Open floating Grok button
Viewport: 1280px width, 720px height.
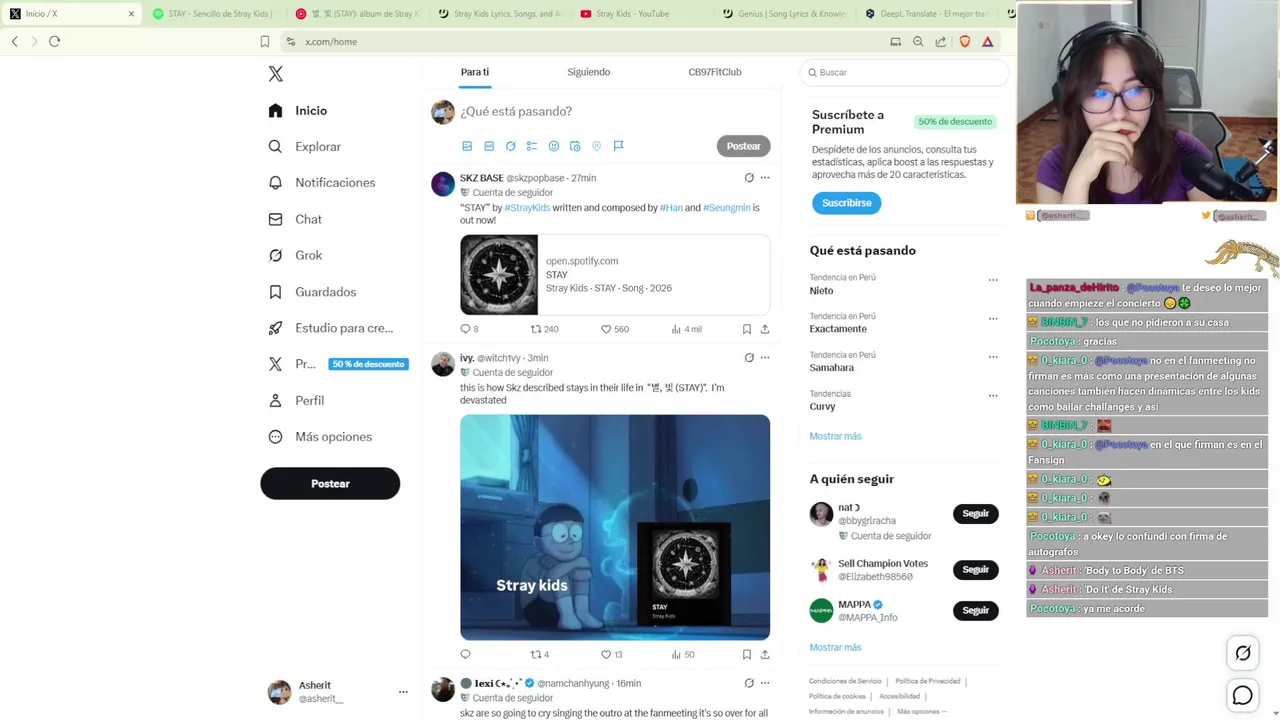click(1242, 653)
